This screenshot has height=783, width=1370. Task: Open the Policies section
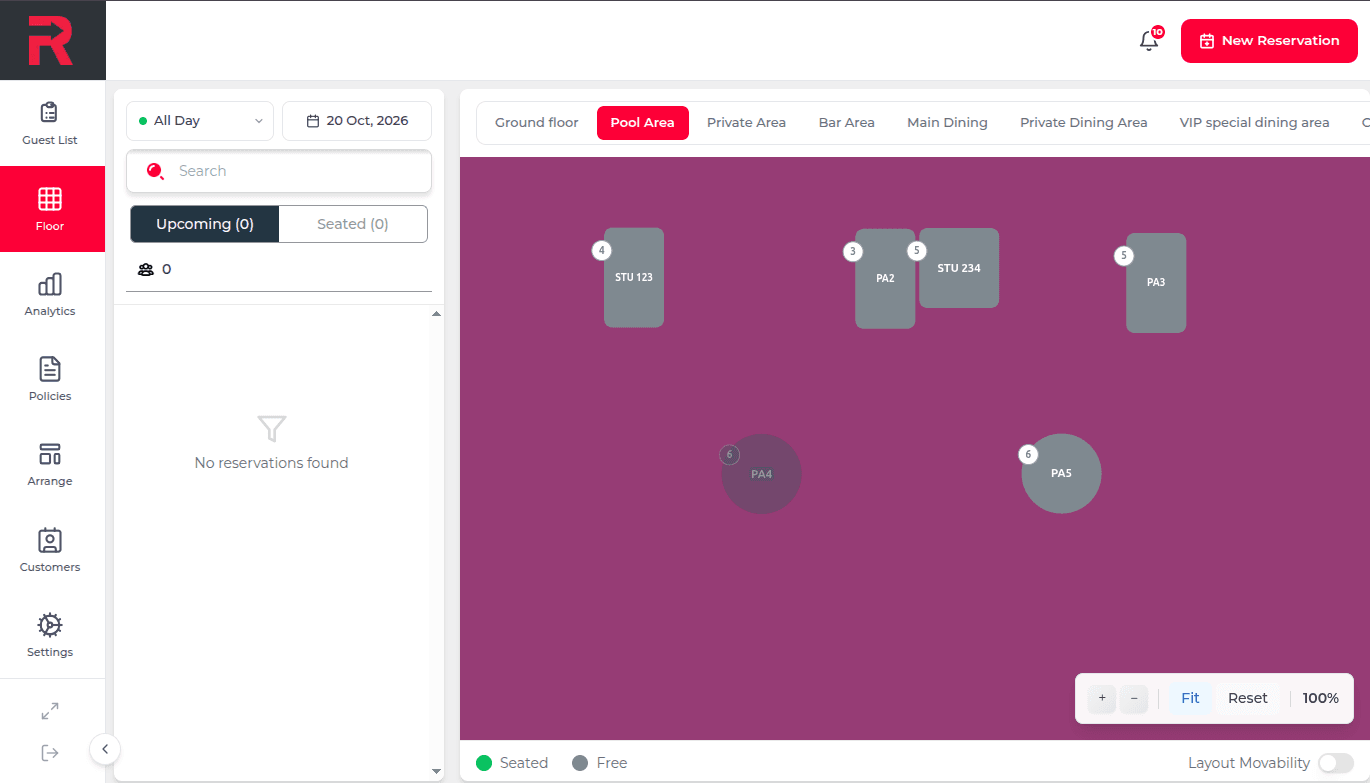click(x=50, y=380)
